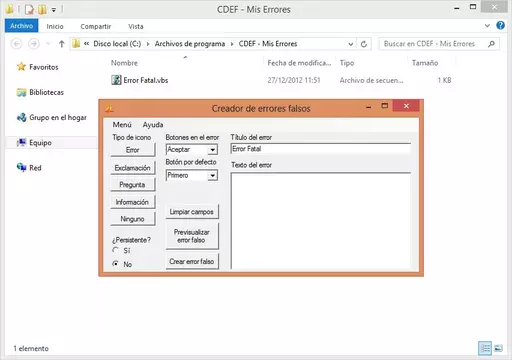The width and height of the screenshot is (512, 360).
Task: Open the Botones en el error dropdown
Action: tap(213, 150)
